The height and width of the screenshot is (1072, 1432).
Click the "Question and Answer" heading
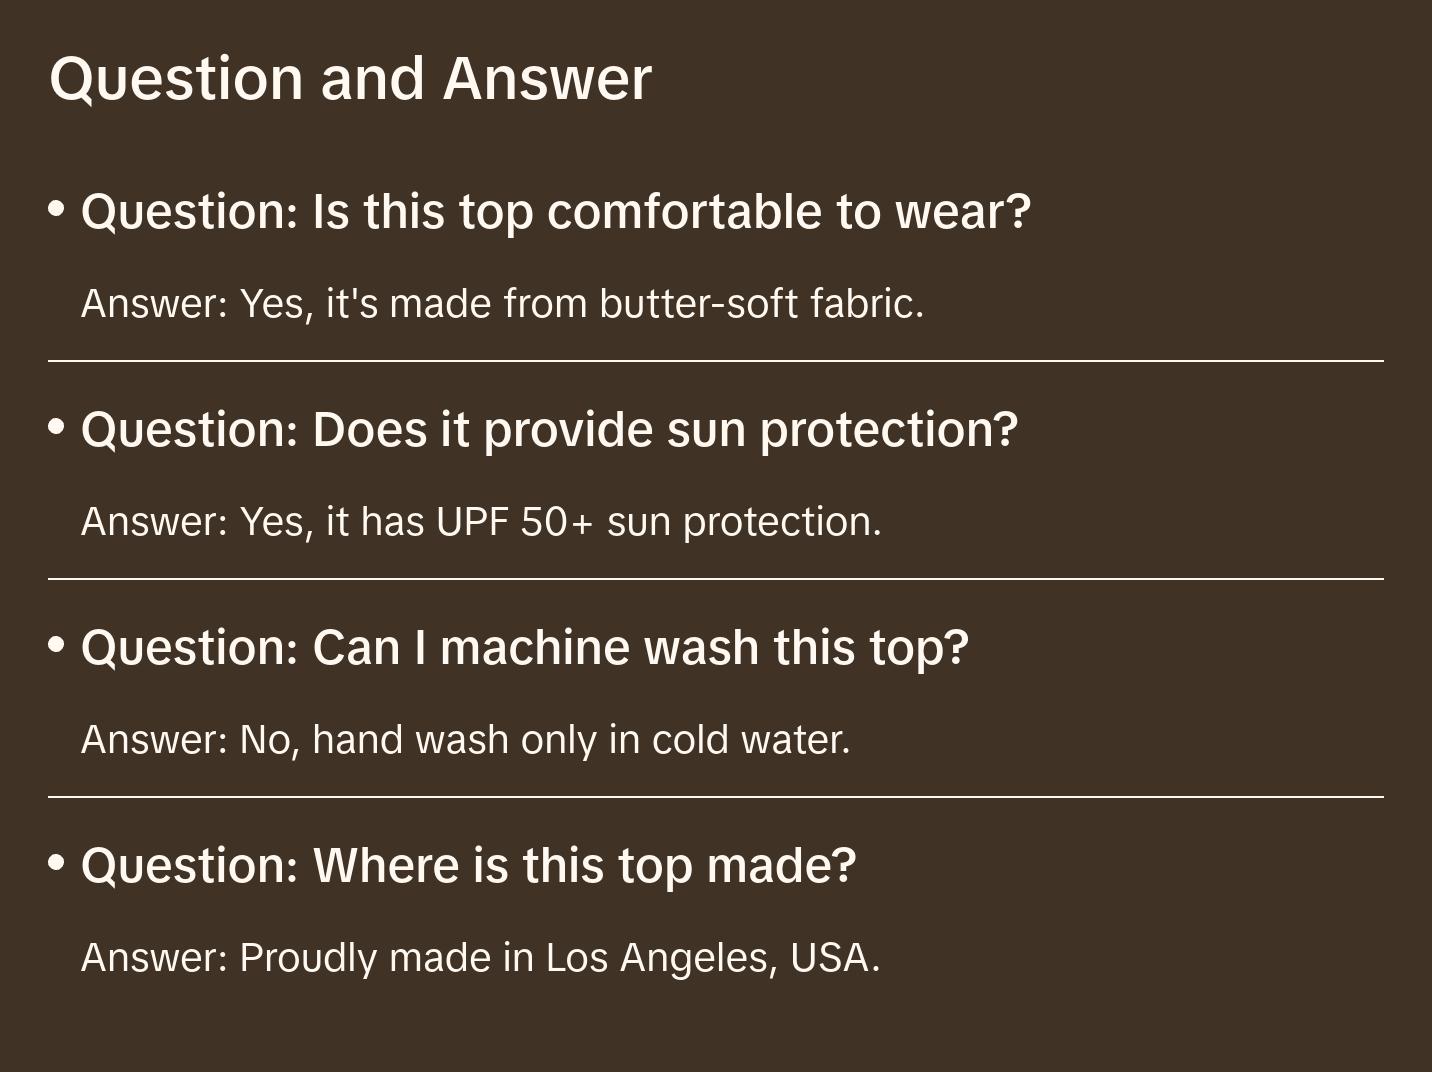[350, 78]
